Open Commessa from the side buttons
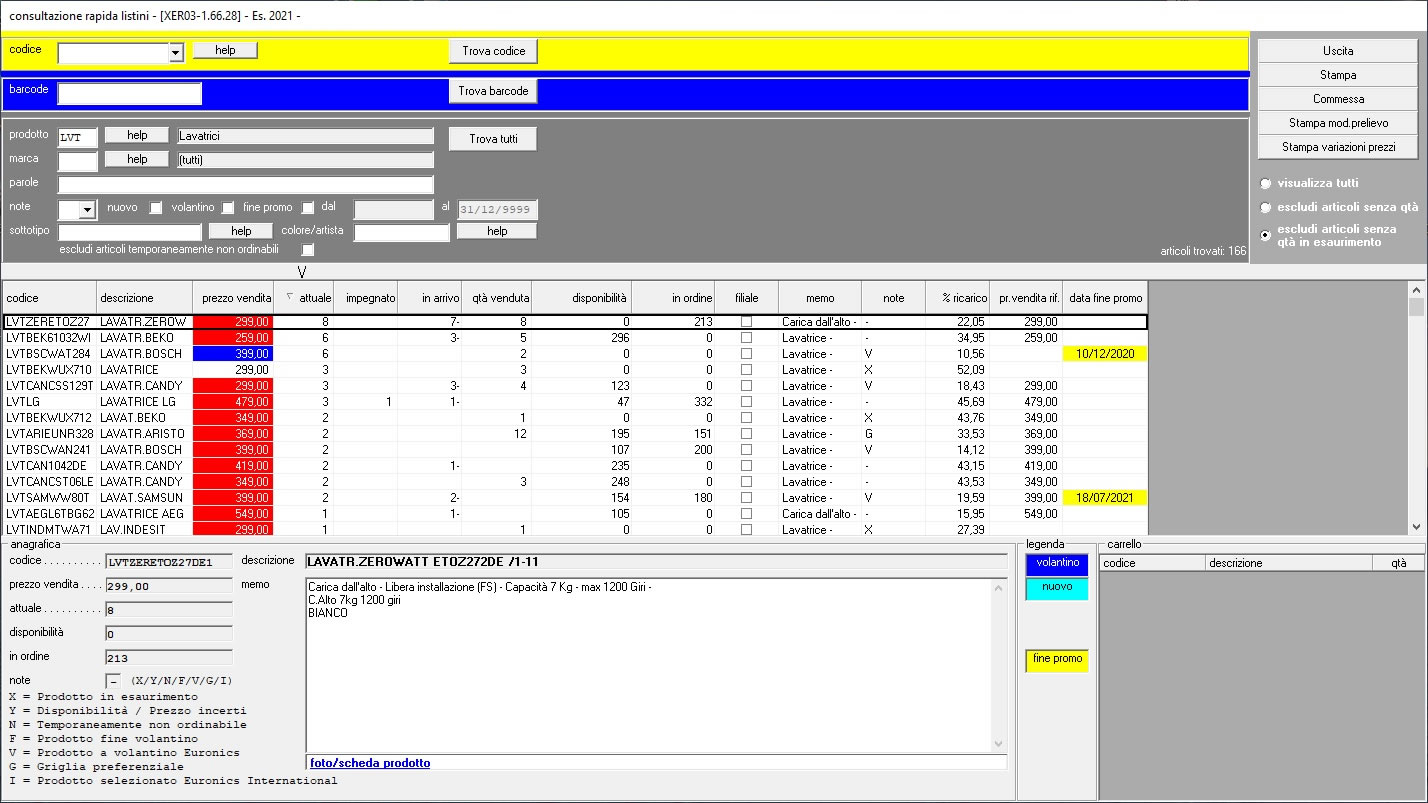 [x=1338, y=99]
